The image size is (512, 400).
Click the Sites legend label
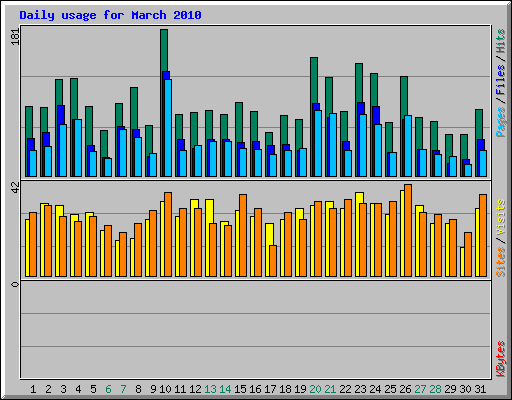(x=501, y=262)
